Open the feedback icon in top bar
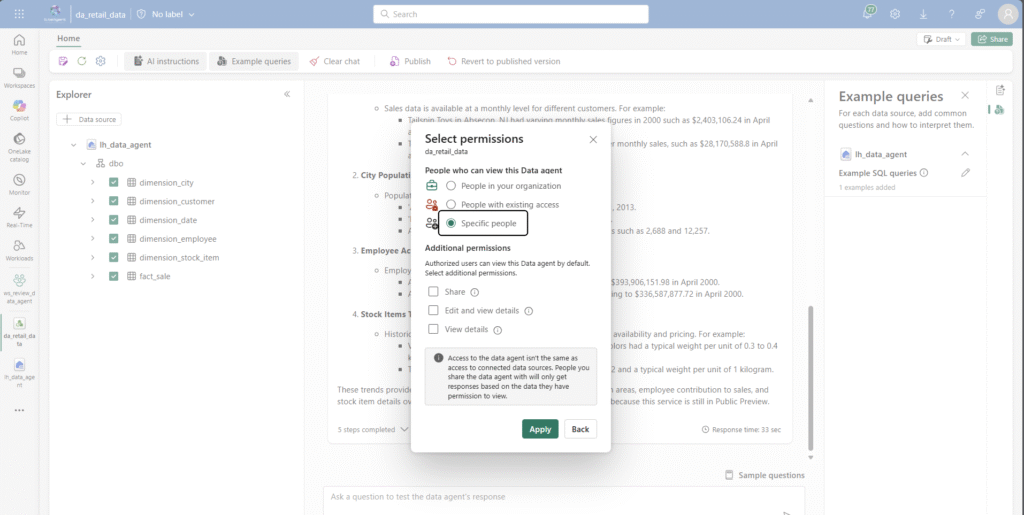 (x=980, y=14)
